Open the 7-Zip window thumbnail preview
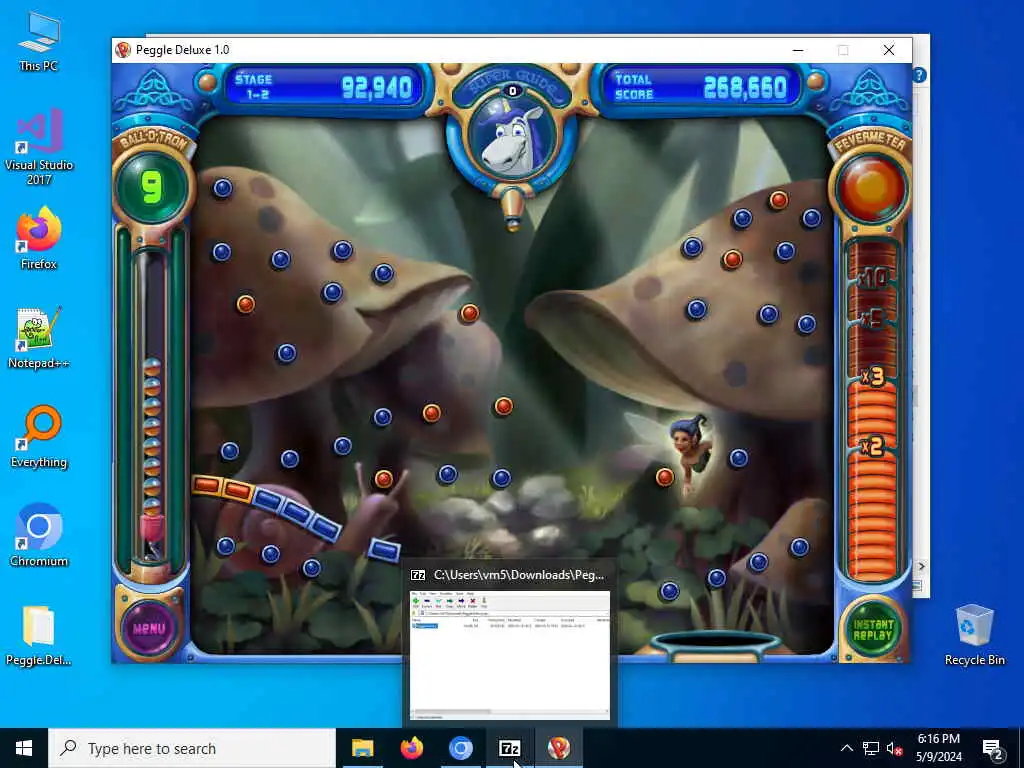The width and height of the screenshot is (1024, 768). click(510, 655)
